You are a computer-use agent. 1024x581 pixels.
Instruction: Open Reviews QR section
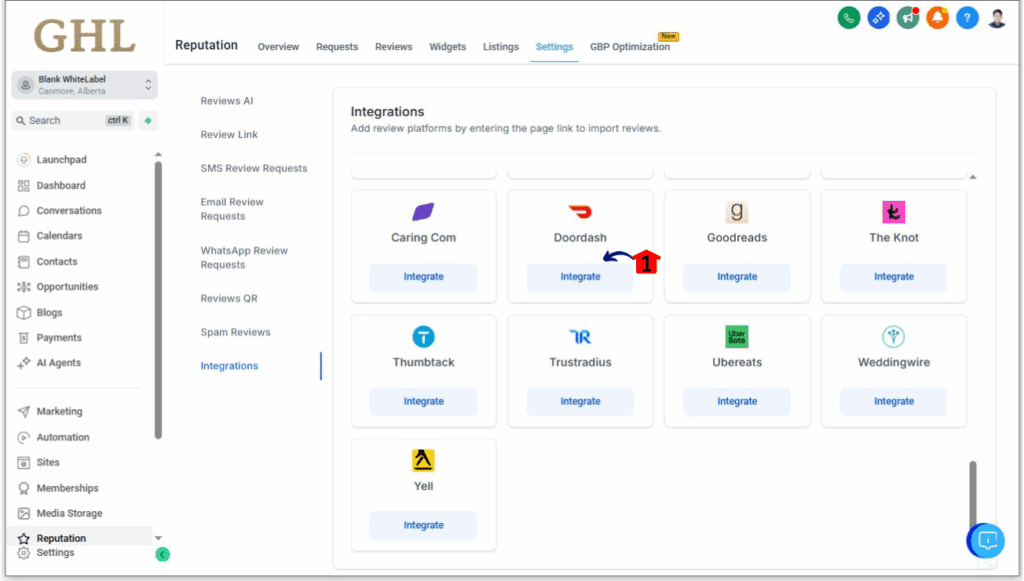229,298
